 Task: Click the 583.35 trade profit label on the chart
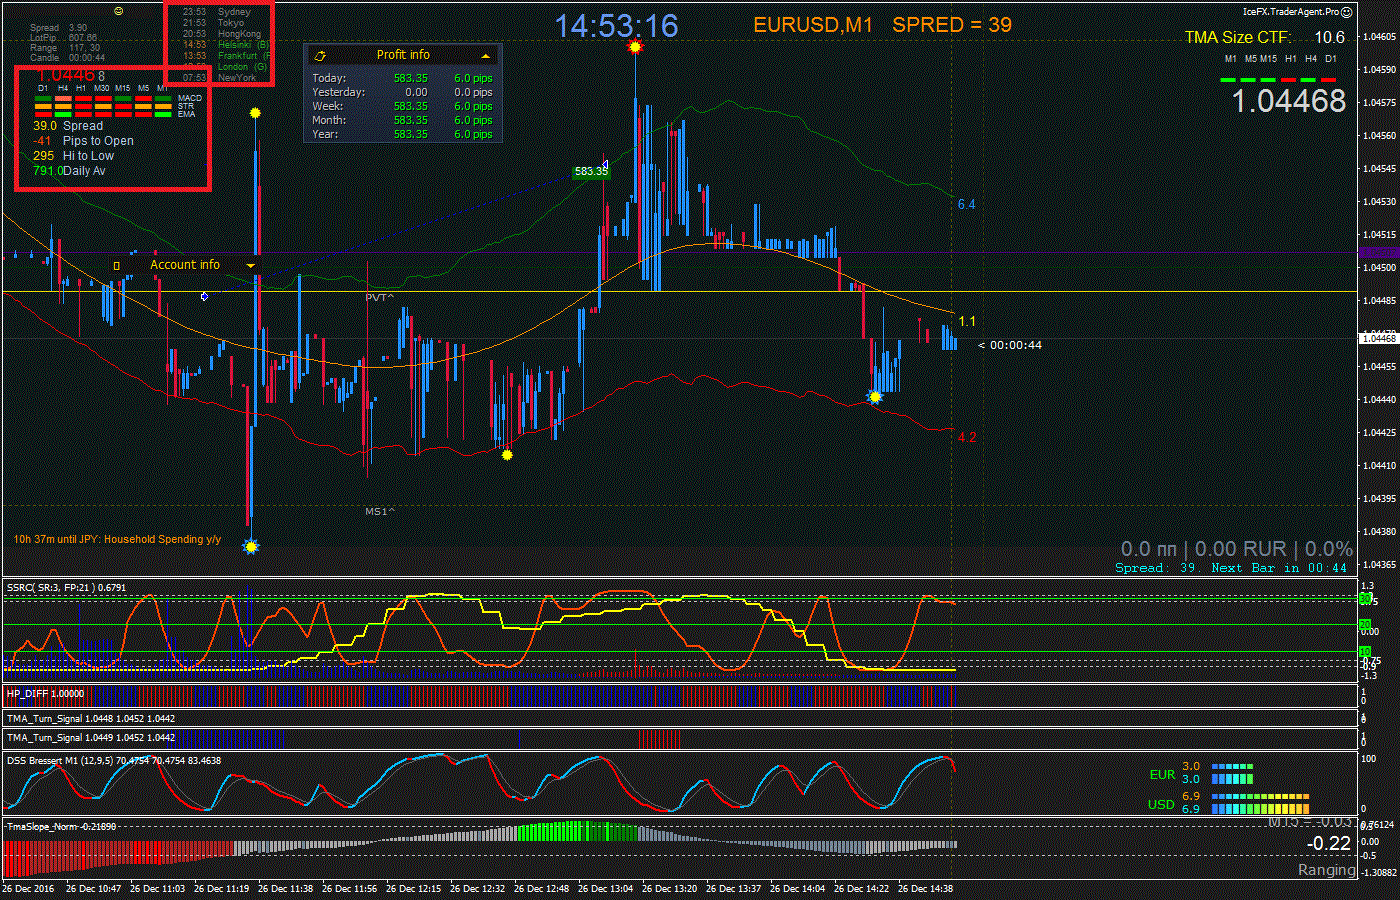(591, 171)
